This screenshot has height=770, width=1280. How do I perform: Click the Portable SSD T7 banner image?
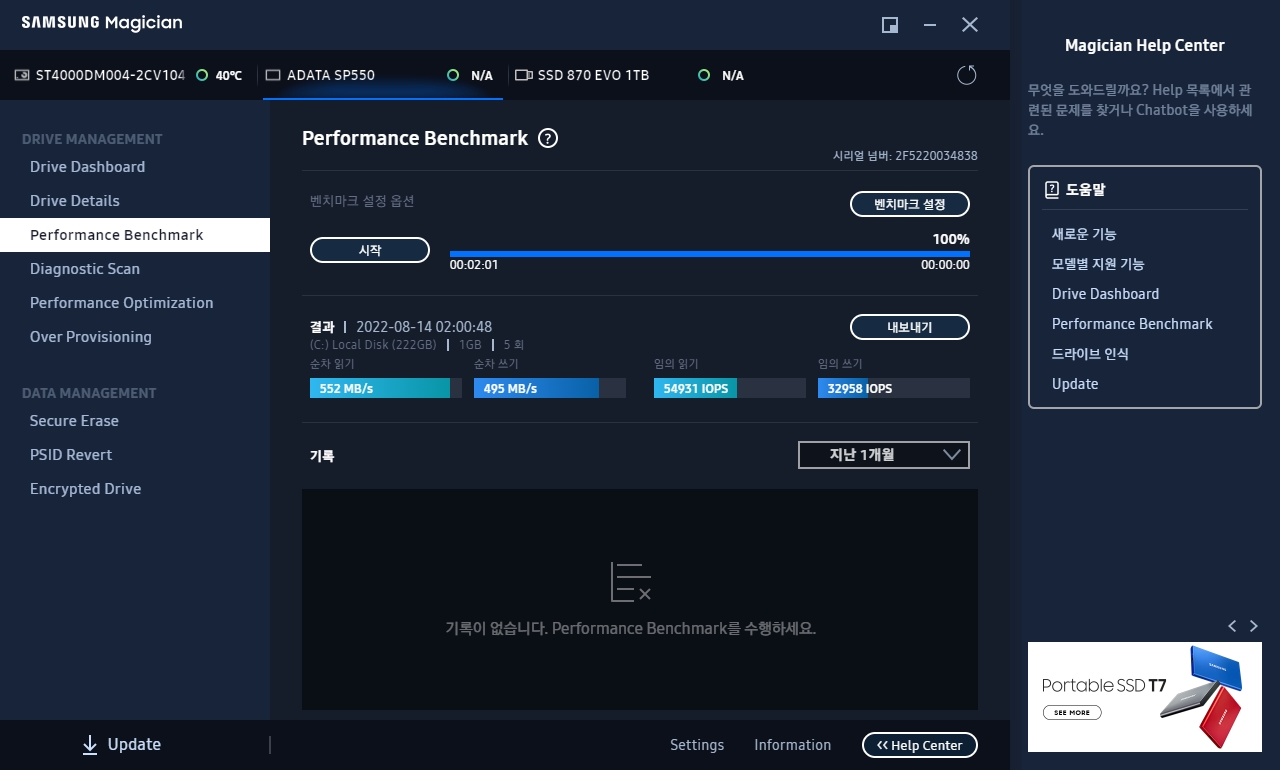pos(1145,697)
